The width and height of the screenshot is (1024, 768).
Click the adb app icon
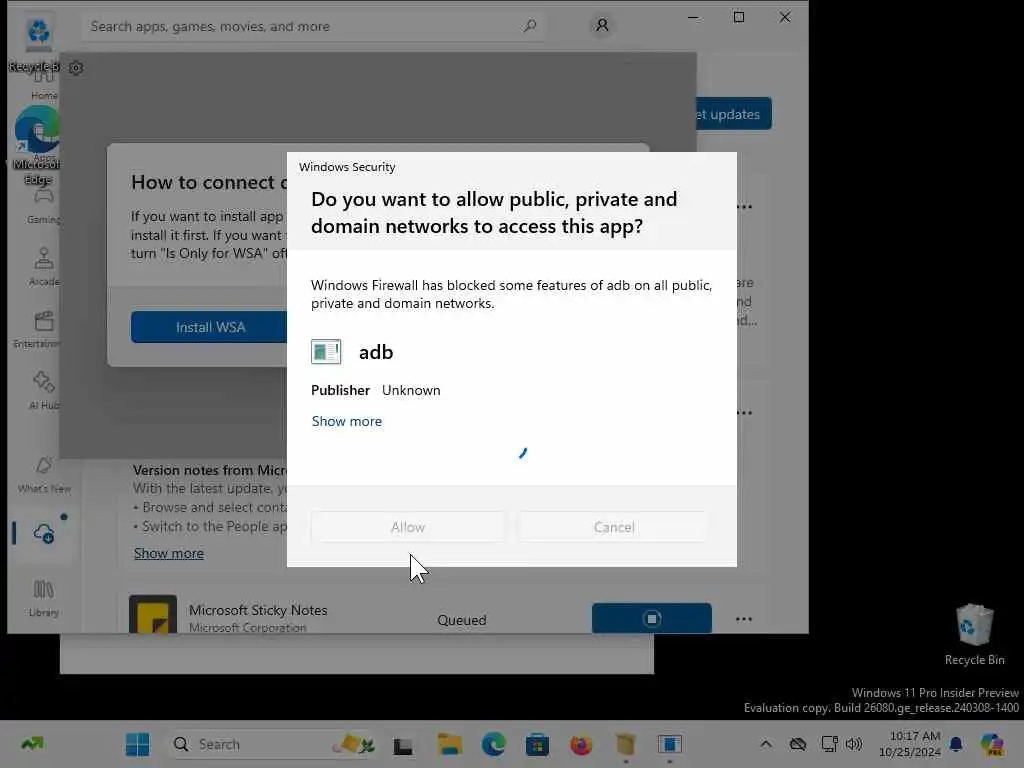tap(326, 352)
